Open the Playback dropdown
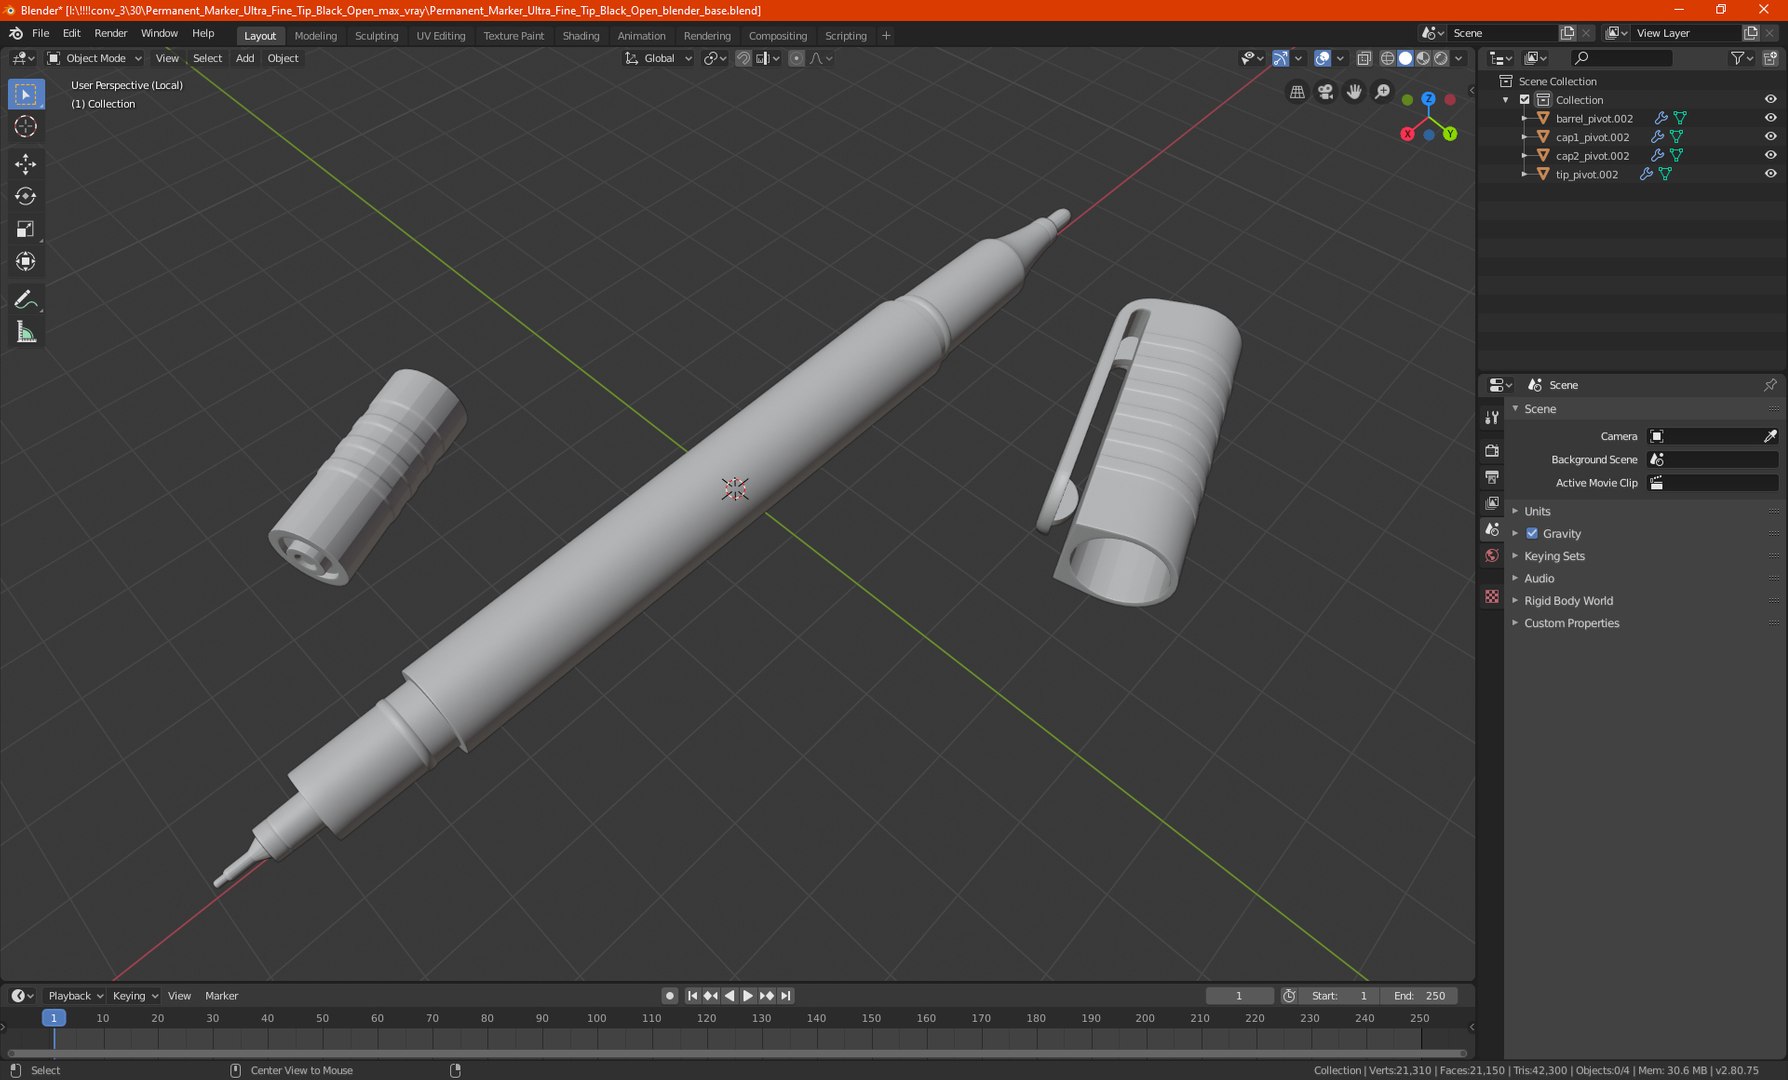The height and width of the screenshot is (1080, 1788). tap(76, 996)
